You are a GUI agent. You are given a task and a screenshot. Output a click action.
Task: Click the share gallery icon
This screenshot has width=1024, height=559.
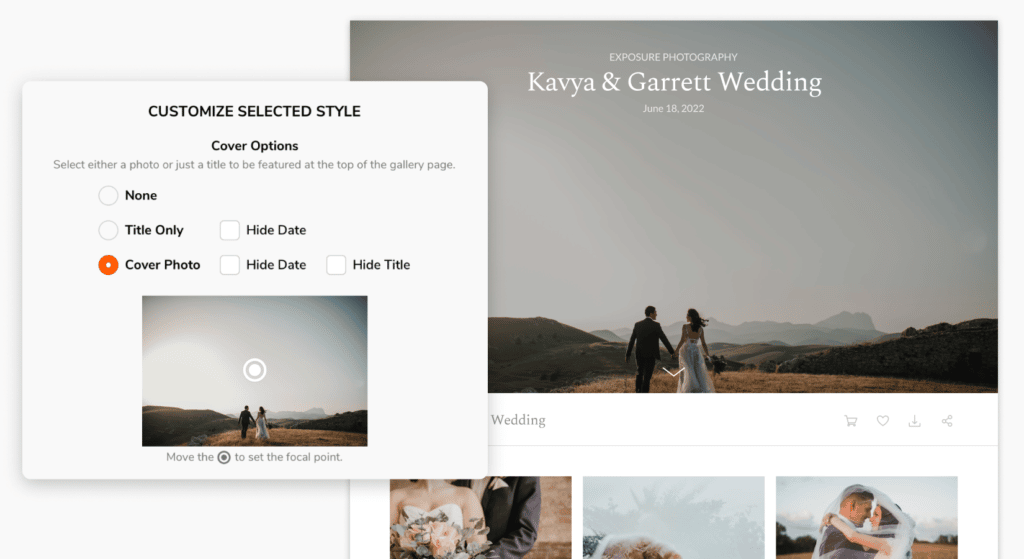pyautogui.click(x=946, y=421)
